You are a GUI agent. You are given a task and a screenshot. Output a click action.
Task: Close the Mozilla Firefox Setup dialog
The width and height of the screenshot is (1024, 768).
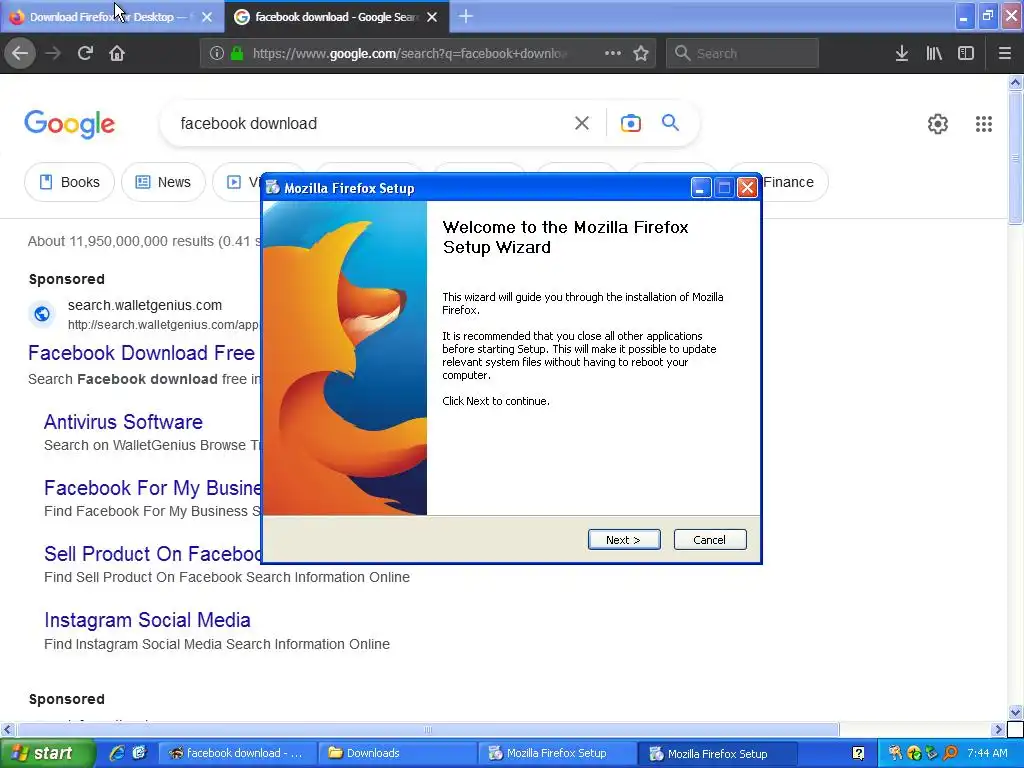(x=747, y=188)
